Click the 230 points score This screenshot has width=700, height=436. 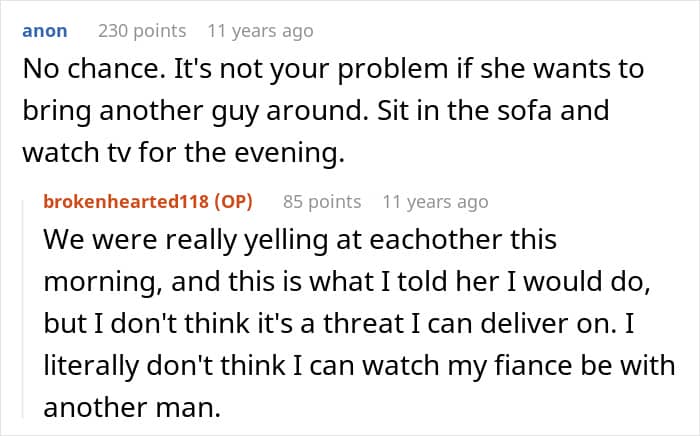(x=142, y=31)
